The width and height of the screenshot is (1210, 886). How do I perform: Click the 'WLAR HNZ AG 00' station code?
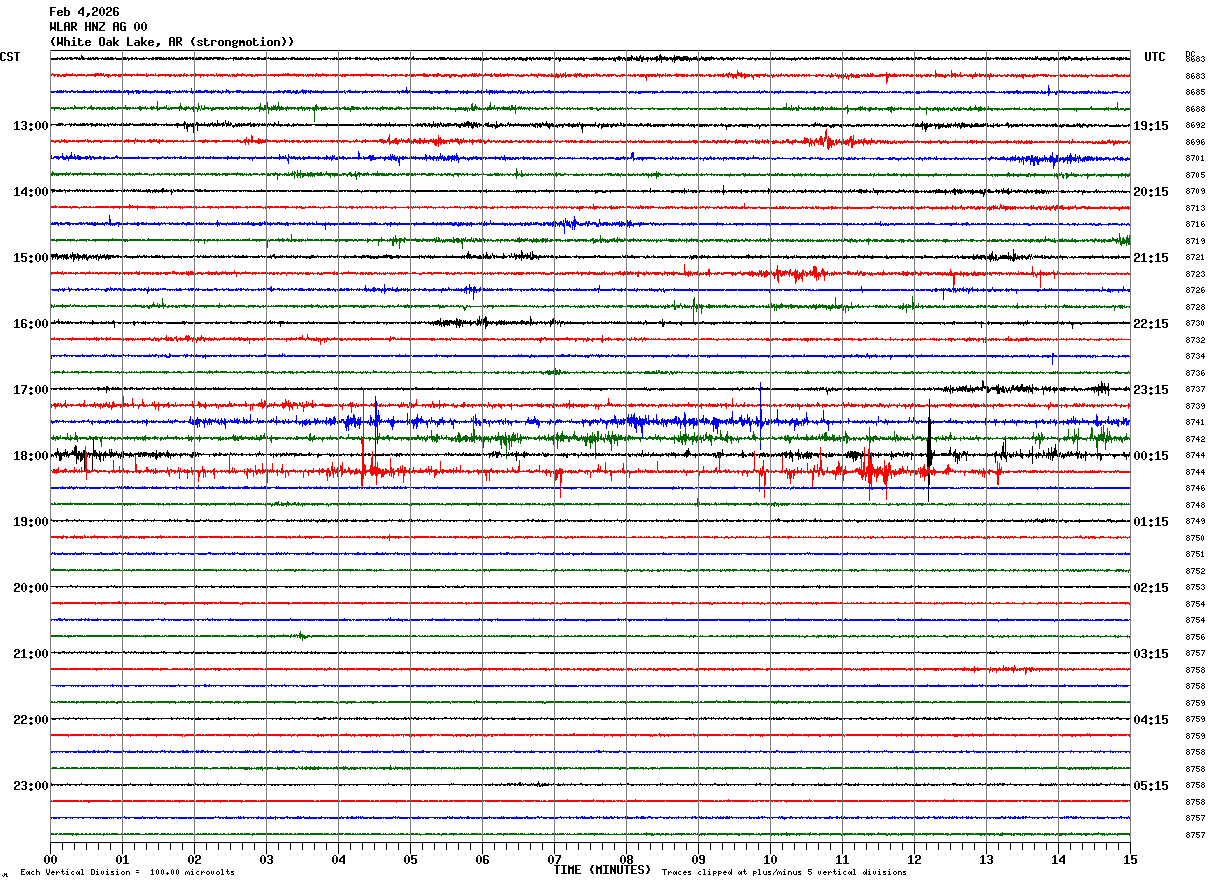(98, 27)
